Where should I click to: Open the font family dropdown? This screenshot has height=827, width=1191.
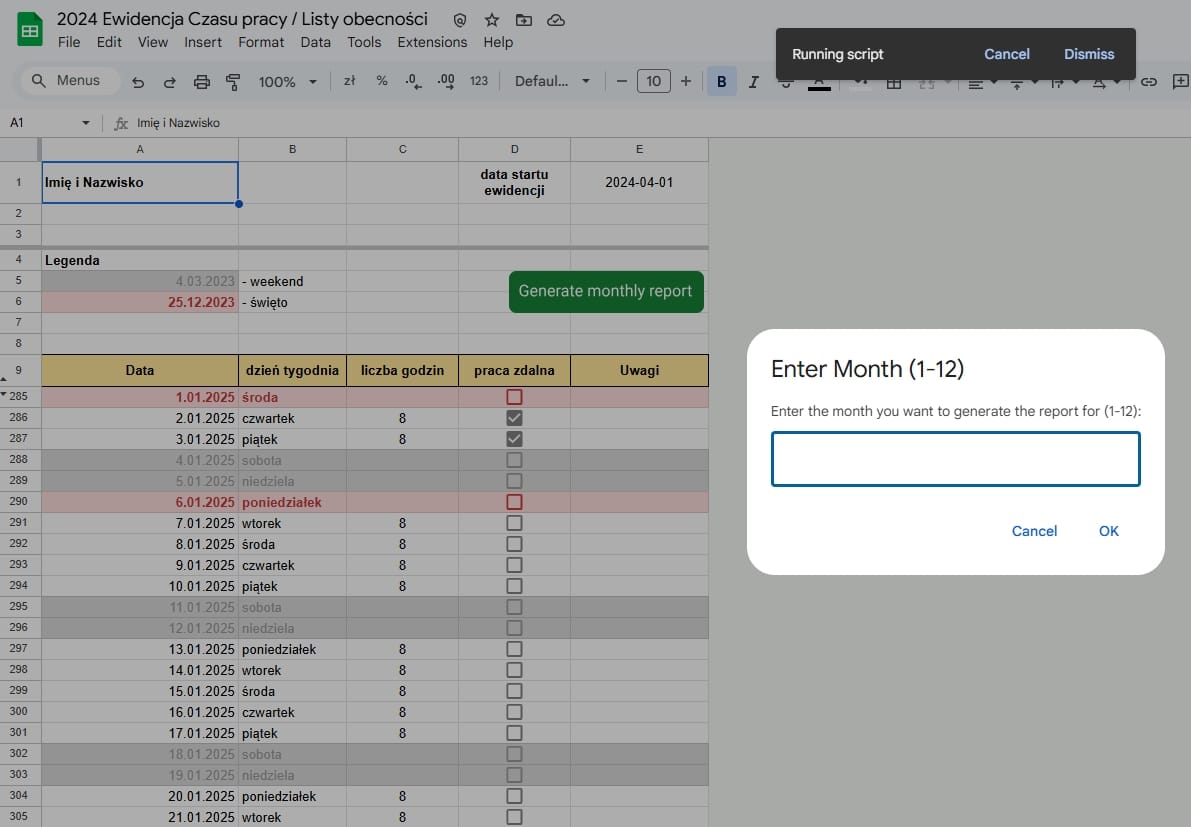click(x=552, y=80)
